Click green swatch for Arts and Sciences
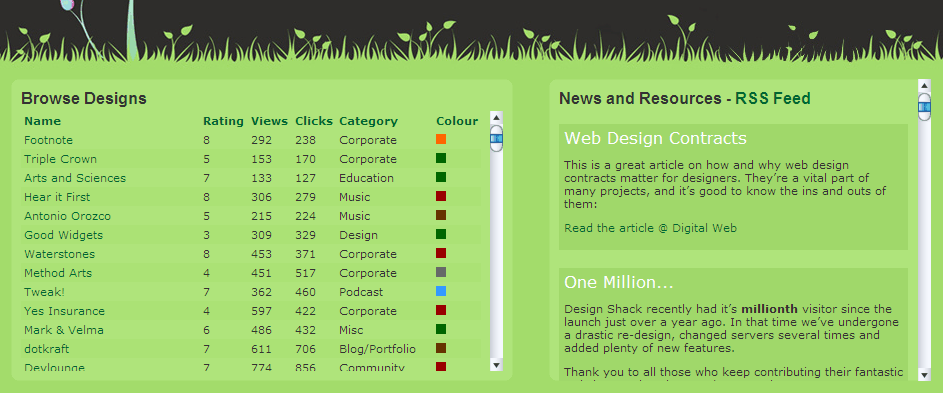This screenshot has width=943, height=393. click(x=441, y=177)
